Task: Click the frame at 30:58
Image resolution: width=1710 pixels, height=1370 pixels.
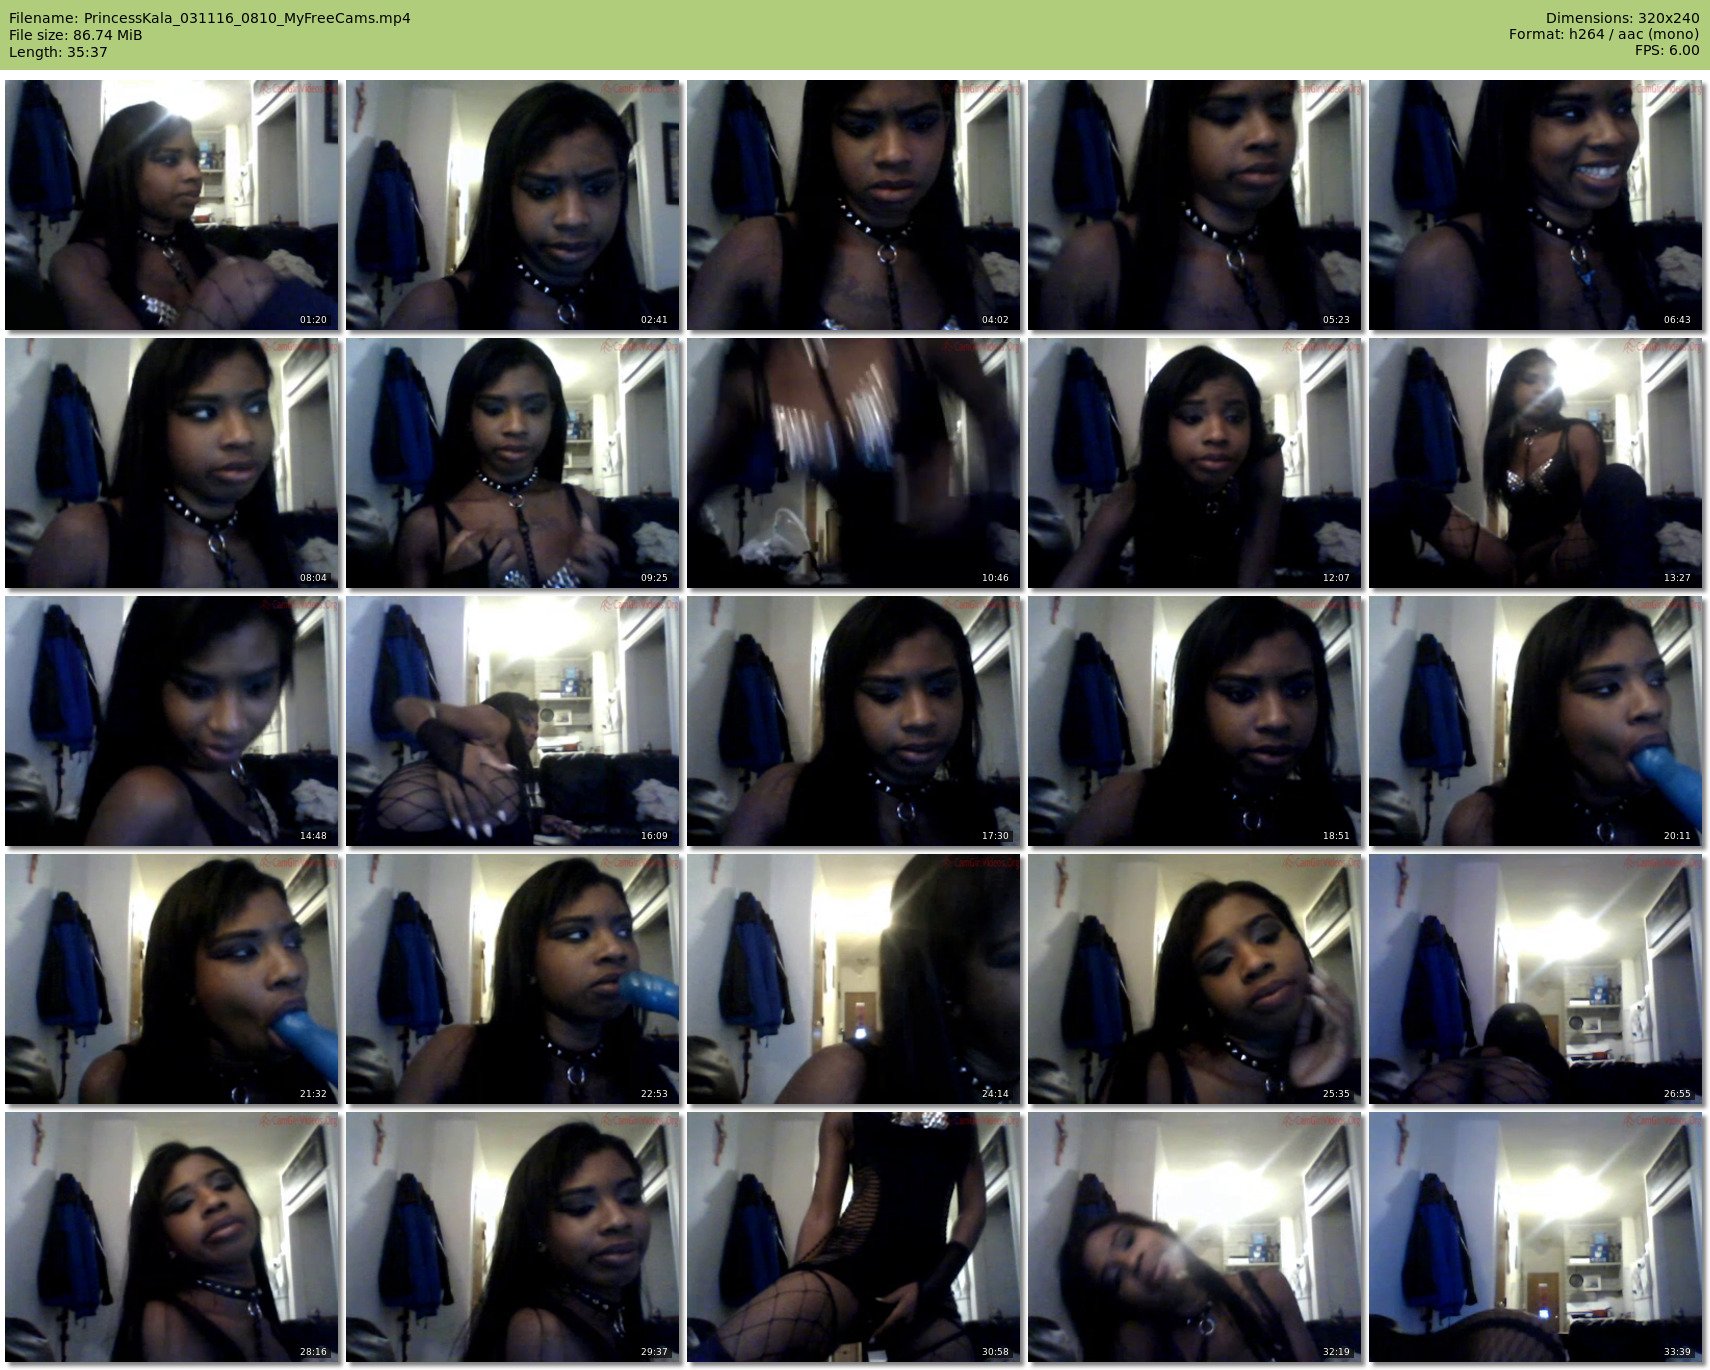Action: pos(854,1237)
